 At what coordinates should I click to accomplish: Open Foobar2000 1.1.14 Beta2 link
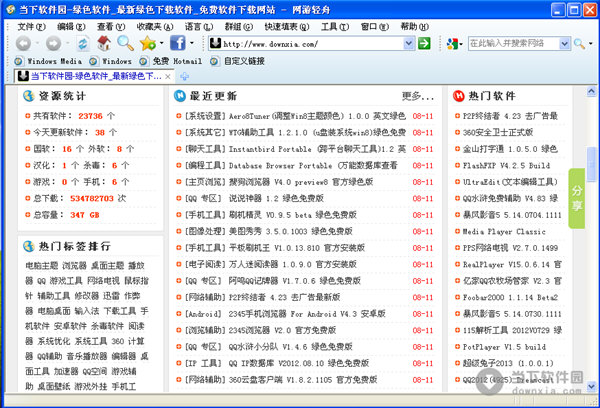click(x=510, y=297)
